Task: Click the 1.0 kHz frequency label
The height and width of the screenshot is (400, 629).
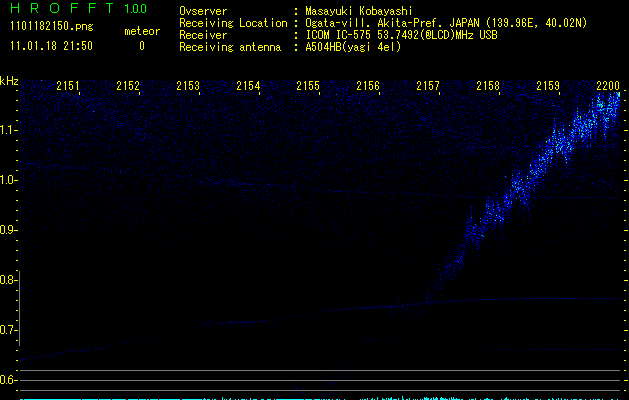Action: pyautogui.click(x=9, y=180)
